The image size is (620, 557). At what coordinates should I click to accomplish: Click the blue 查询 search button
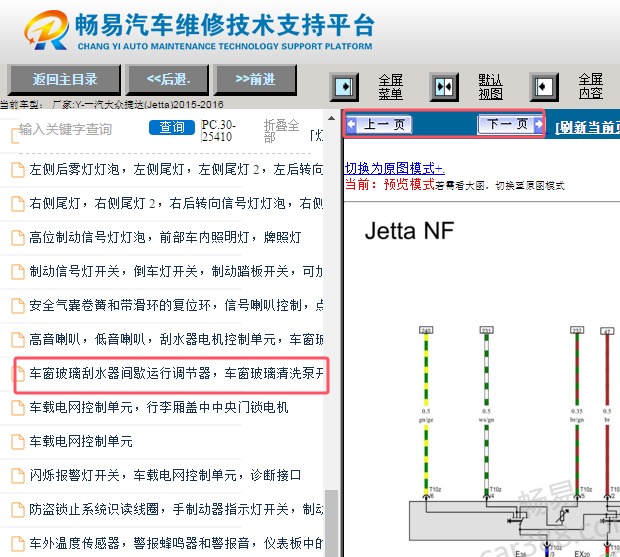click(x=172, y=127)
